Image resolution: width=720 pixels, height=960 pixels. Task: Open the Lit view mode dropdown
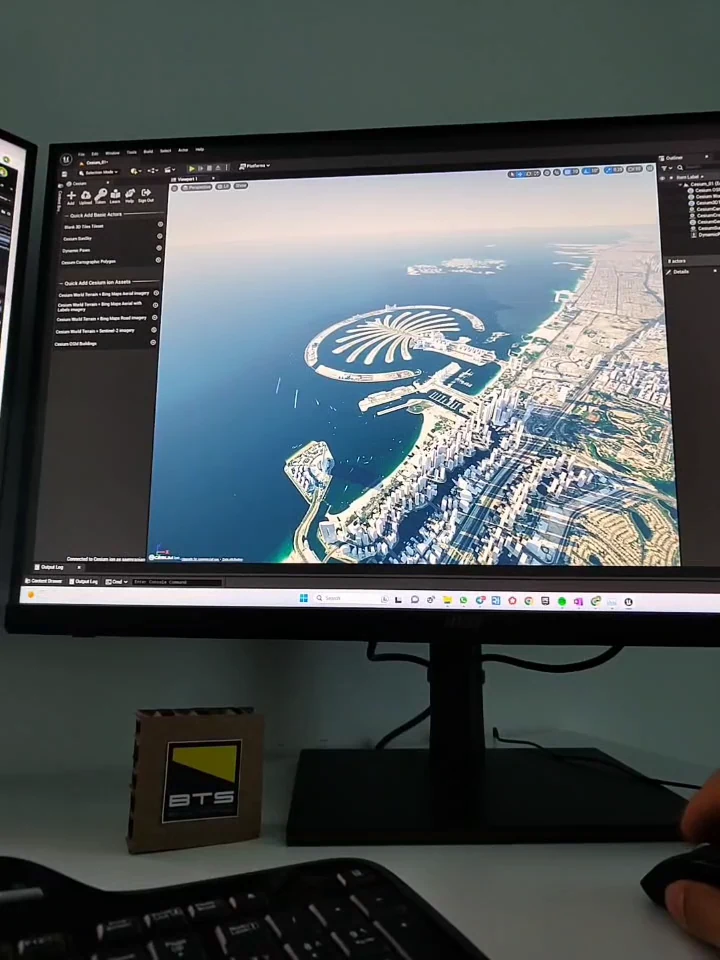coord(223,186)
